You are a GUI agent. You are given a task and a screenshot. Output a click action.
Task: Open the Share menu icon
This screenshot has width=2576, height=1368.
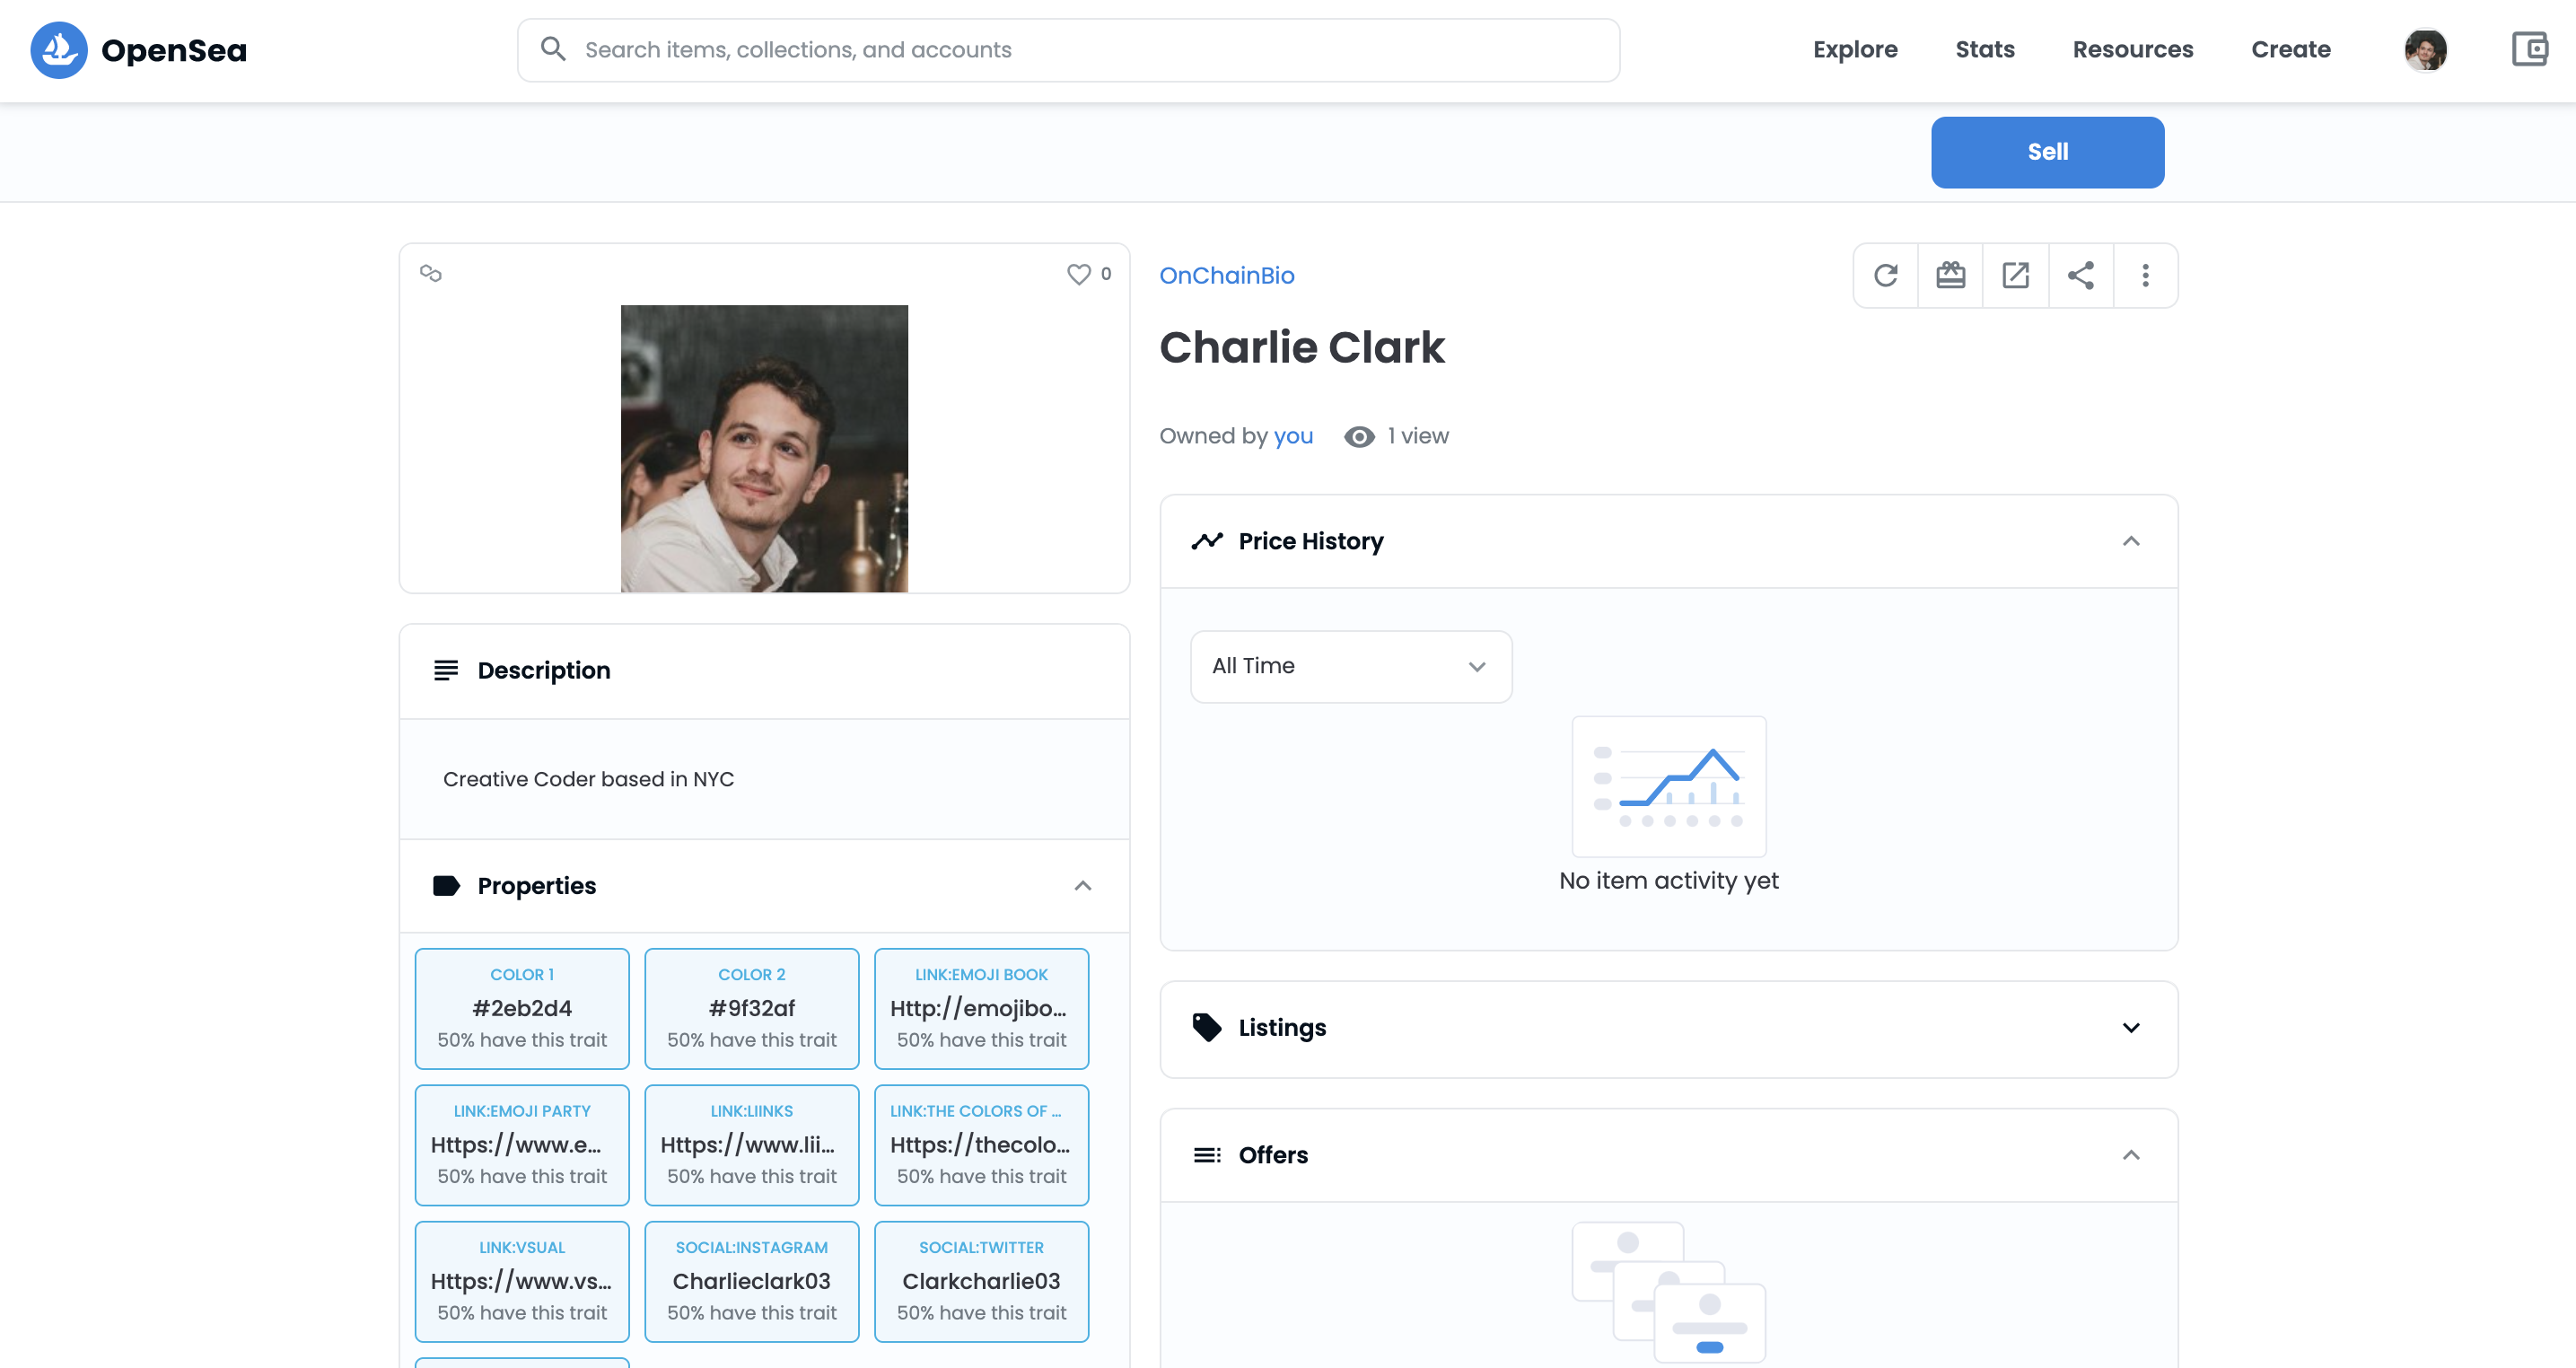click(x=2081, y=275)
